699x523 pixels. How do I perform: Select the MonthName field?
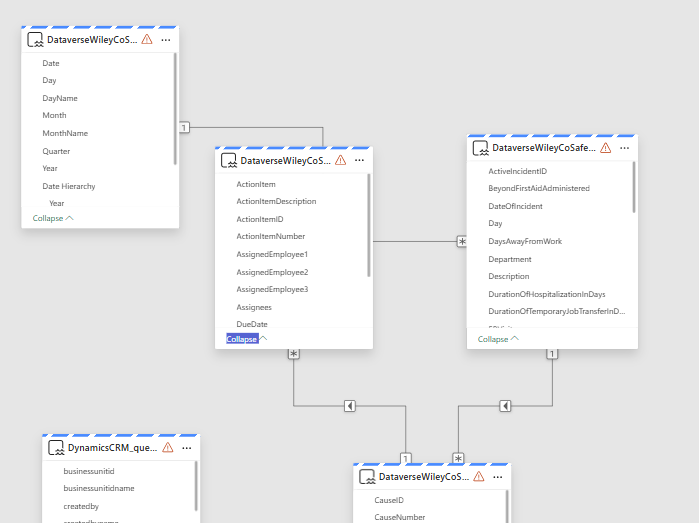coord(65,133)
